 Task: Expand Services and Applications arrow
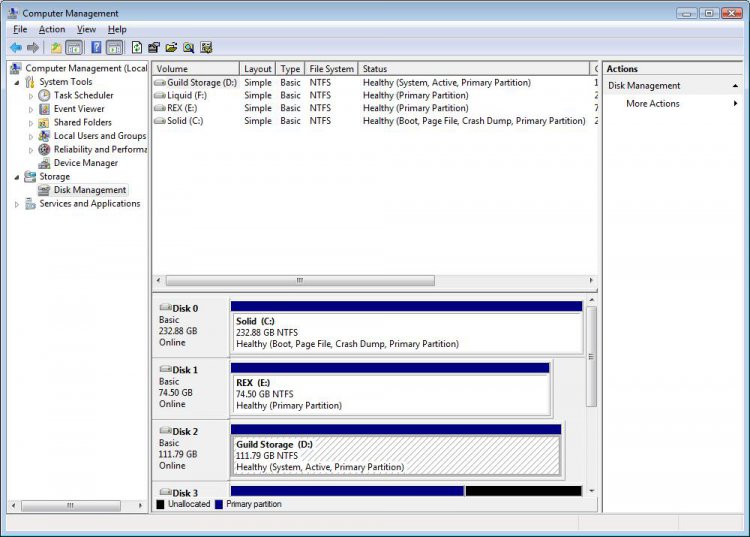click(x=17, y=204)
